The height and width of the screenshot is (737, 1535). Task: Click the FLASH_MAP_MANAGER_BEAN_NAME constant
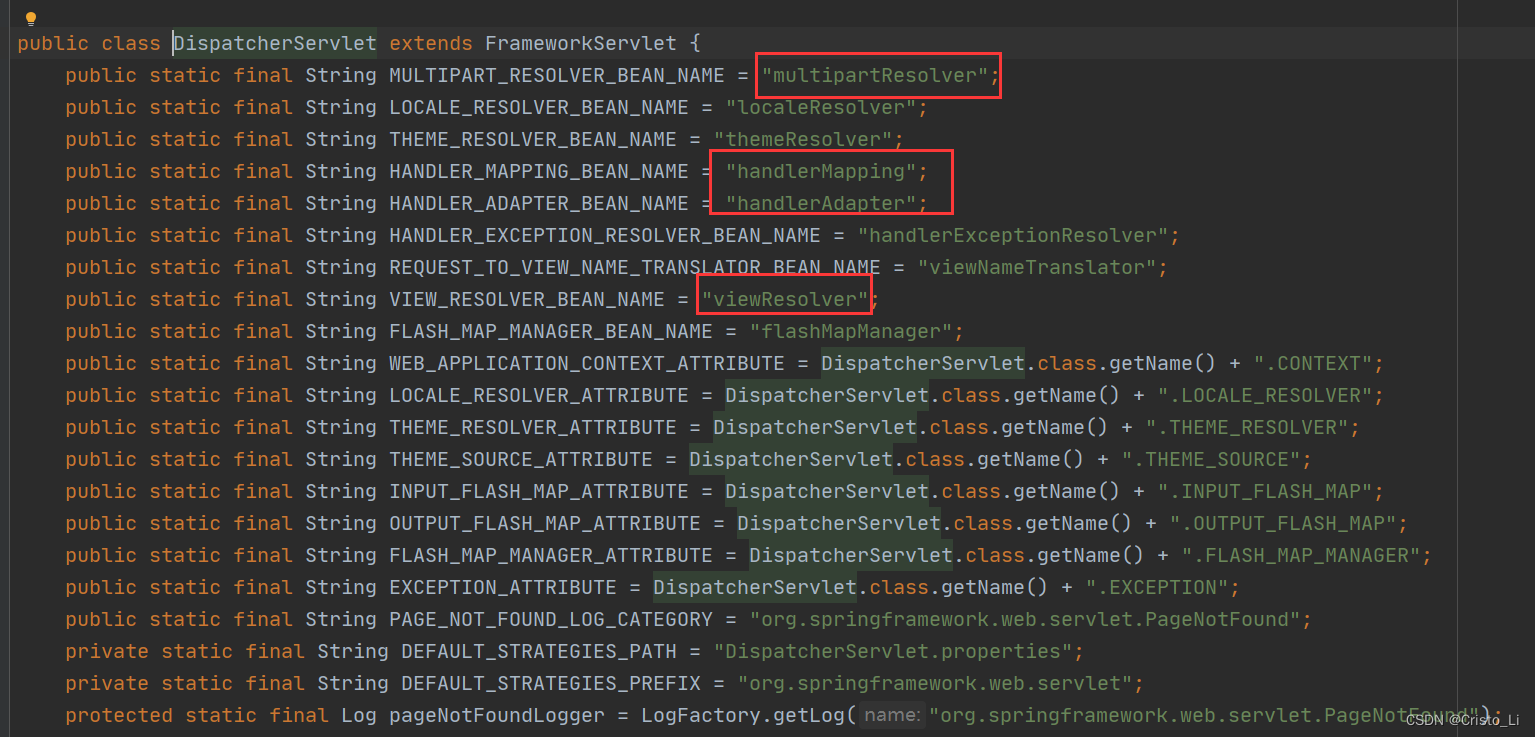[551, 331]
